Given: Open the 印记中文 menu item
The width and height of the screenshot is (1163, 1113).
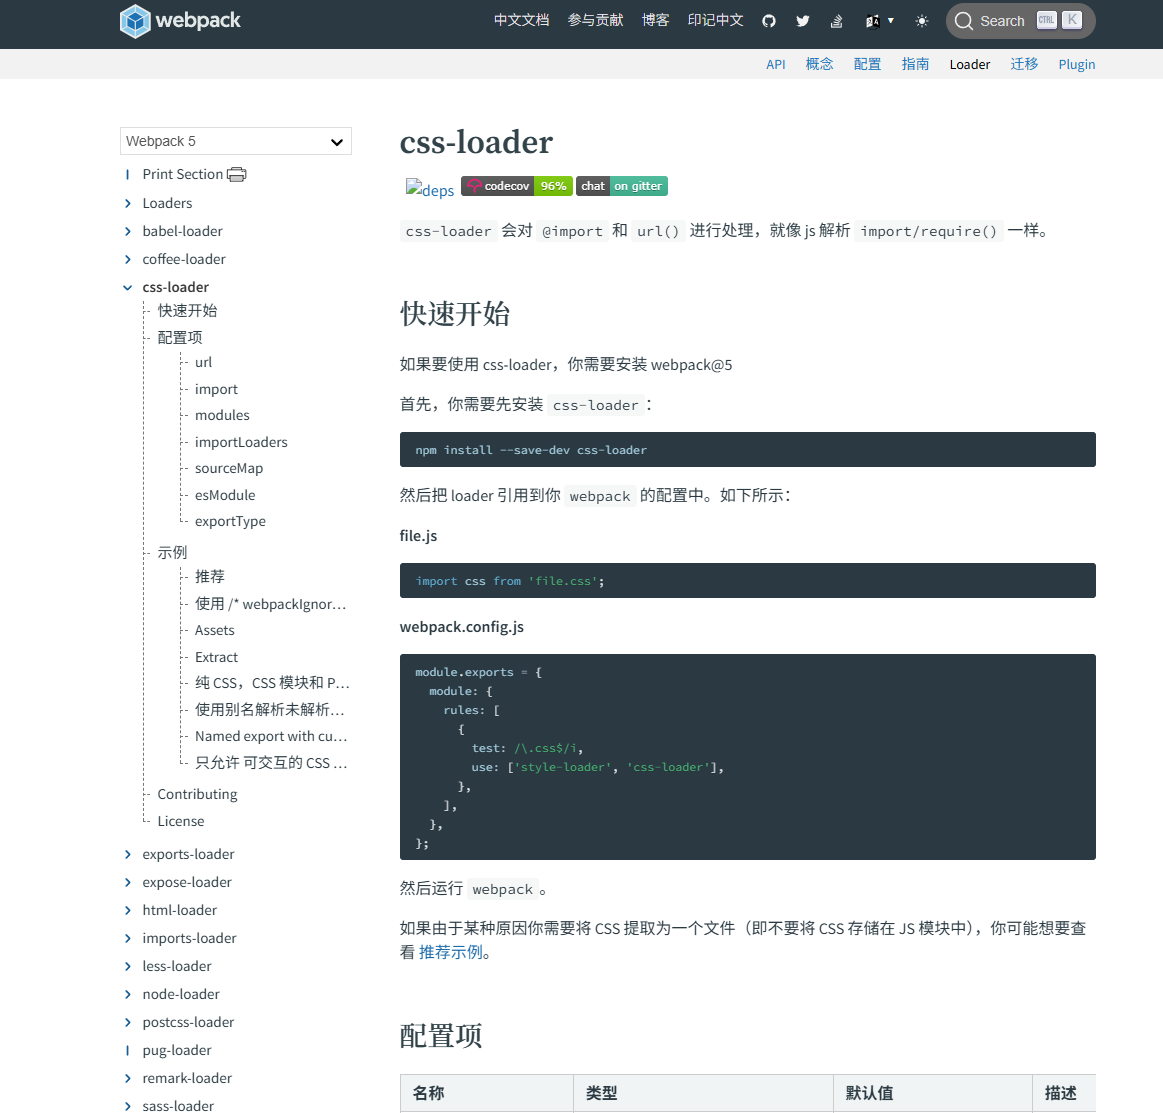Looking at the screenshot, I should coord(716,20).
